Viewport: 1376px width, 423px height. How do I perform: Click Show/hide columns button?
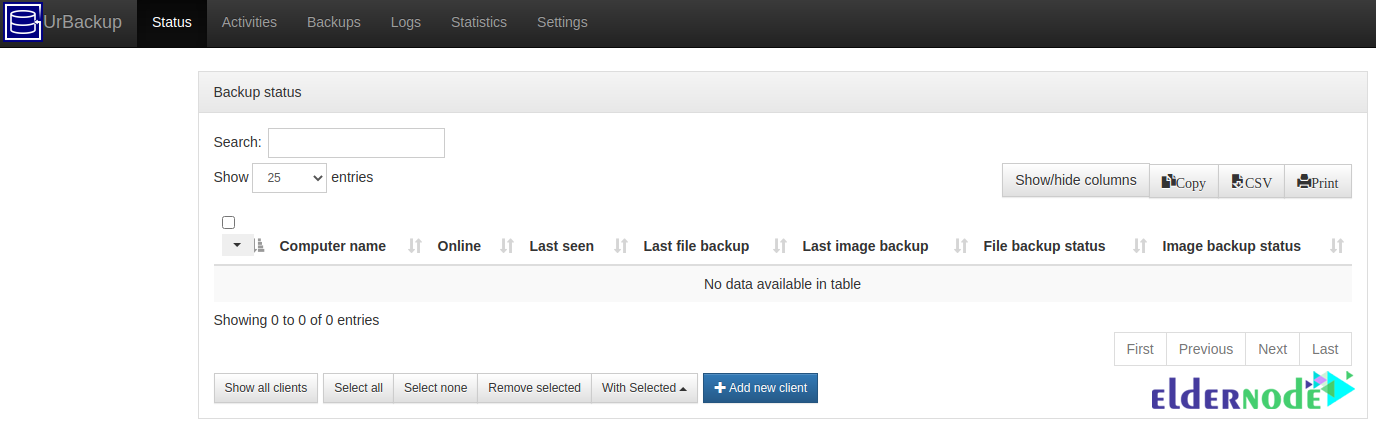pos(1076,181)
